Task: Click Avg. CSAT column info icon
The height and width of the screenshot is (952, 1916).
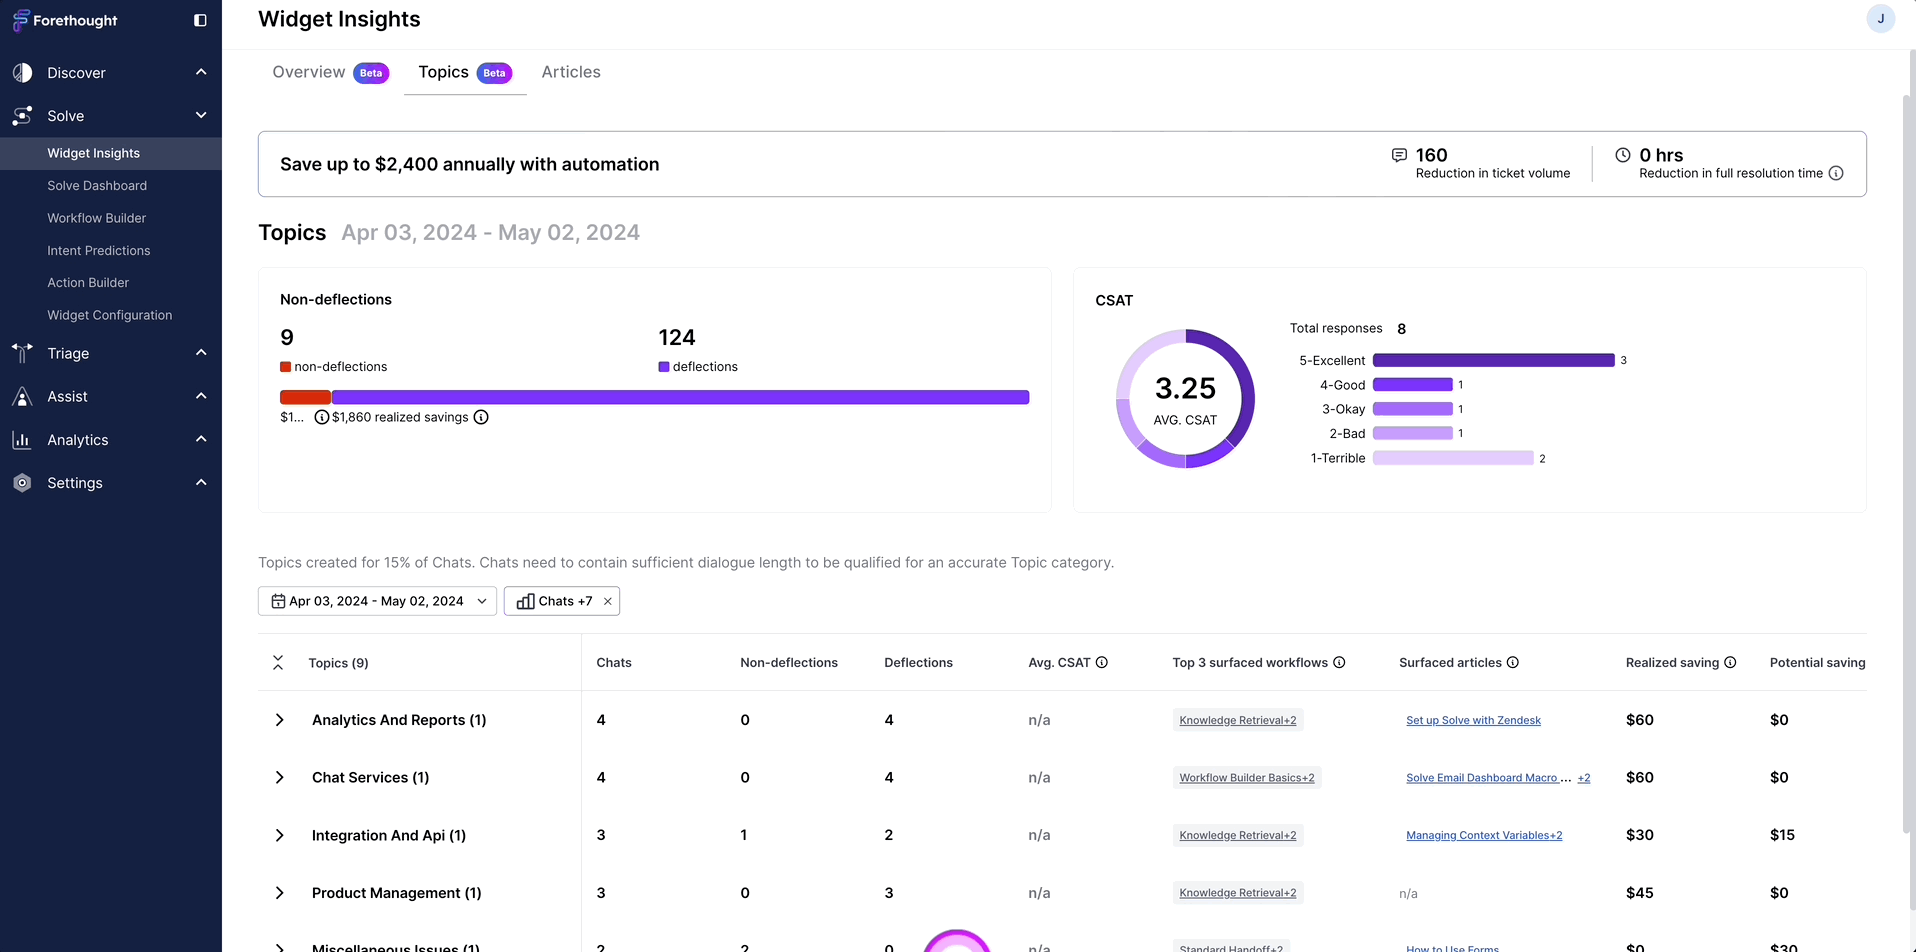Action: [1102, 662]
